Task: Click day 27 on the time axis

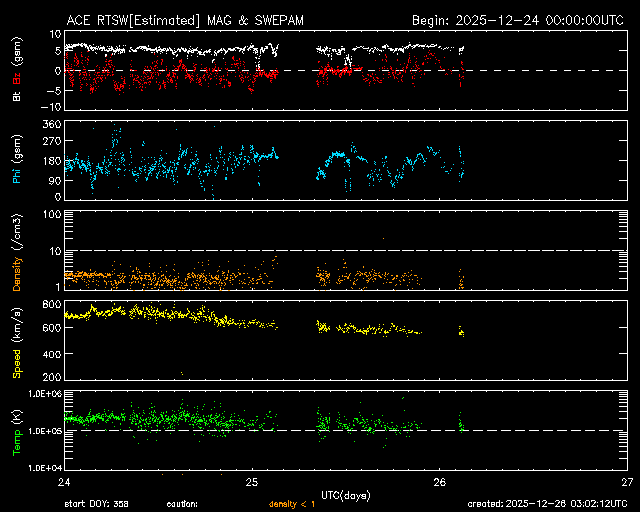Action: coord(626,482)
